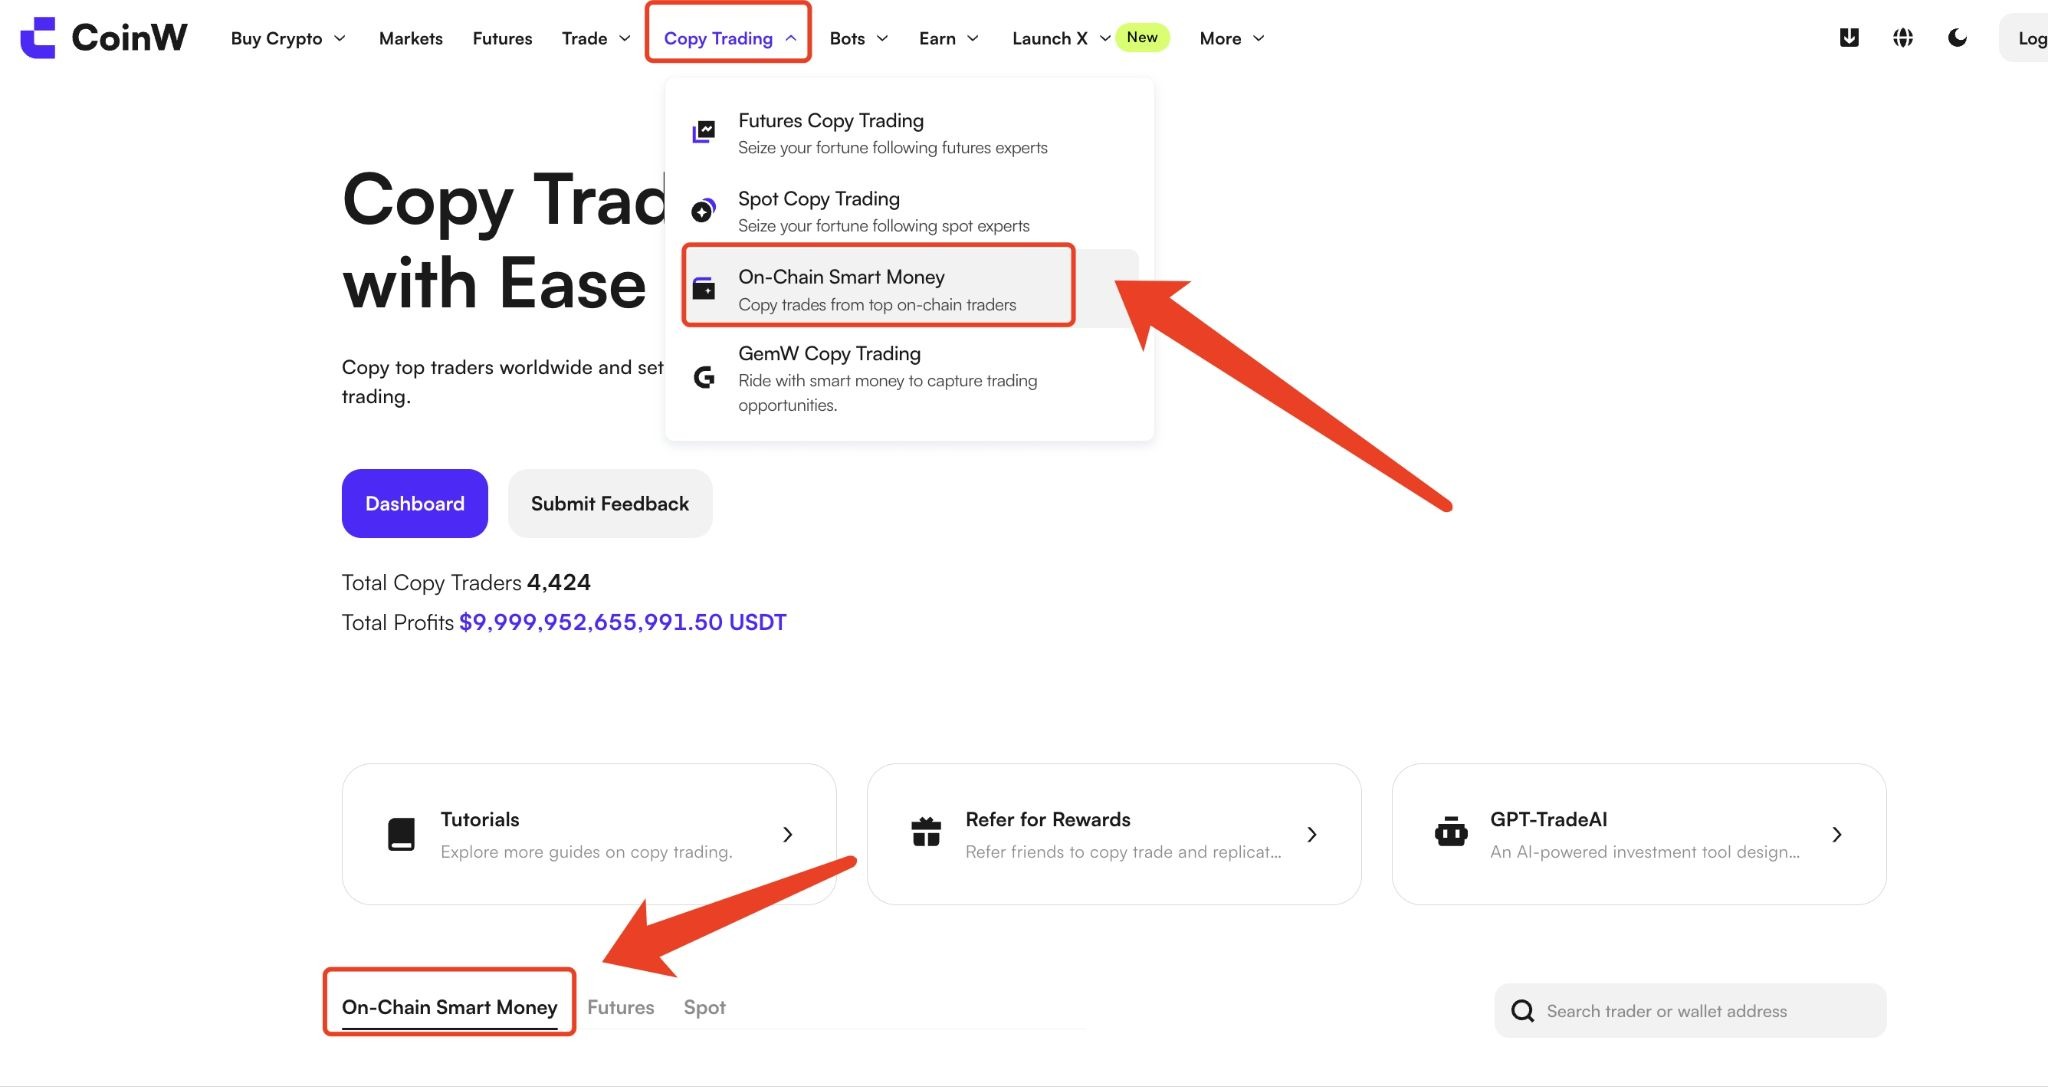Open the language globe icon
The width and height of the screenshot is (2048, 1087).
coord(1903,38)
